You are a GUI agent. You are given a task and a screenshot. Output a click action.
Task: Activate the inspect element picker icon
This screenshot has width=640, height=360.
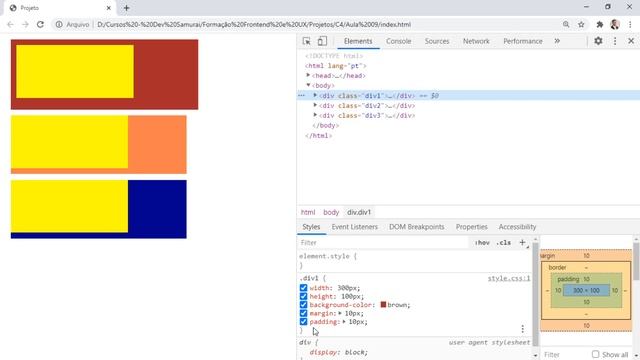coord(307,41)
